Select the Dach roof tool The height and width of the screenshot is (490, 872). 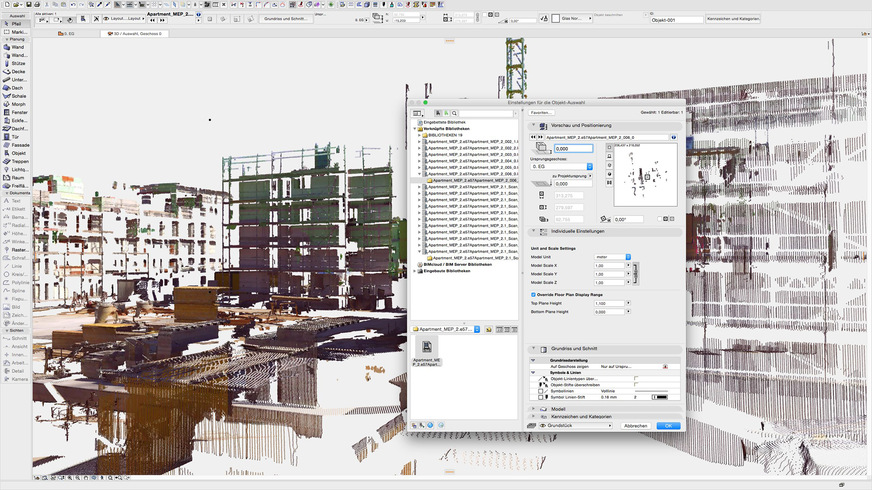tap(17, 87)
